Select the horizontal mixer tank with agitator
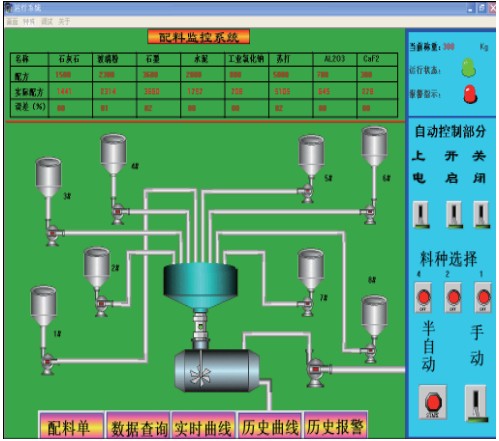Image resolution: width=499 pixels, height=441 pixels. [x=217, y=371]
